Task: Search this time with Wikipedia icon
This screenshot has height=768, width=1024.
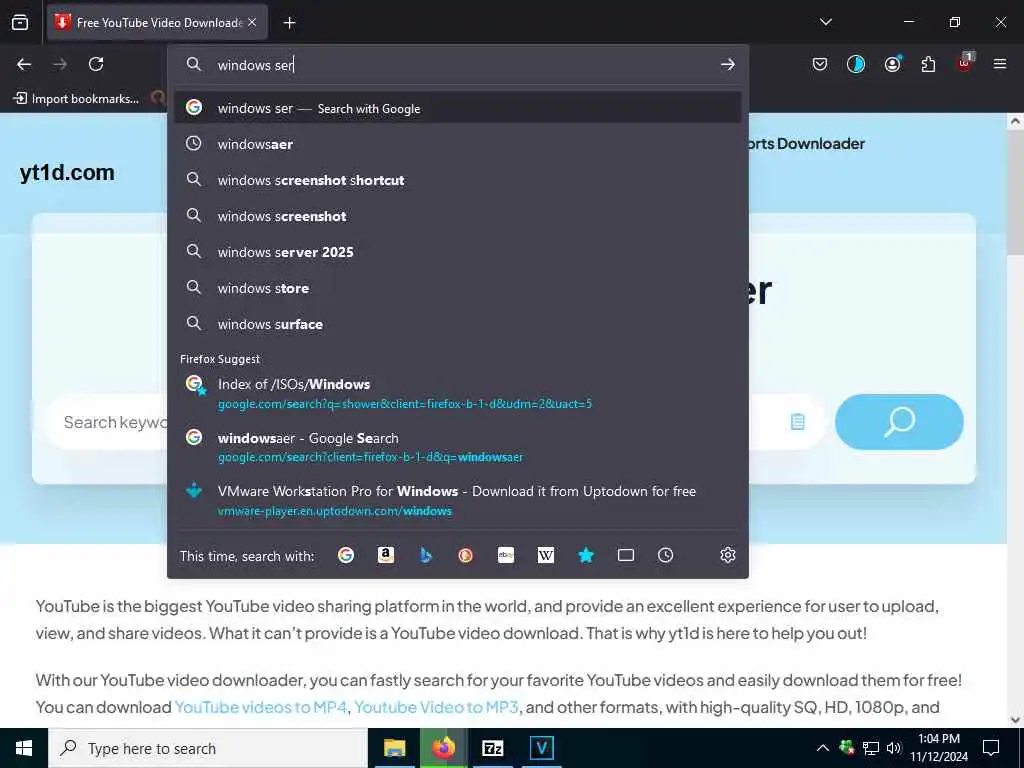Action: [546, 555]
